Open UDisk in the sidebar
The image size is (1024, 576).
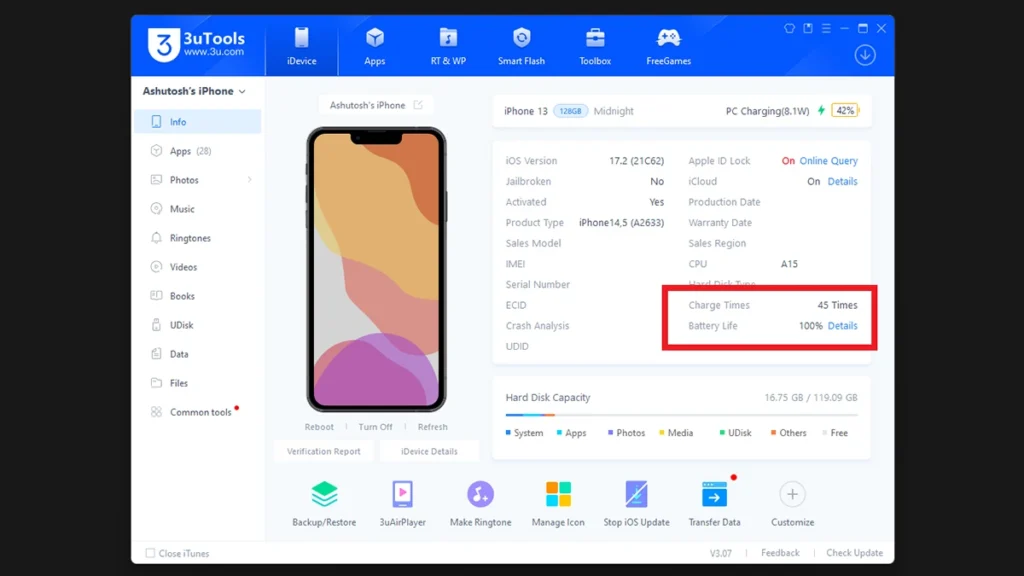pyautogui.click(x=197, y=325)
